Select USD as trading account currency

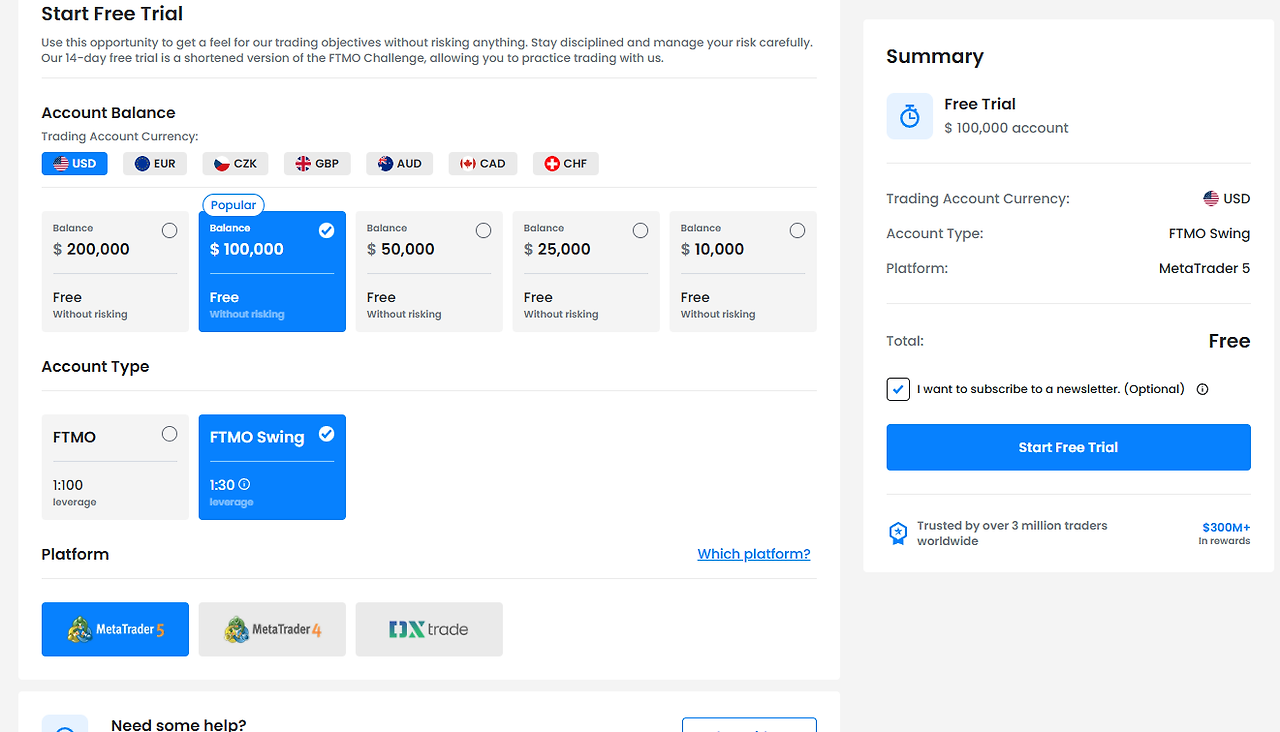(74, 163)
